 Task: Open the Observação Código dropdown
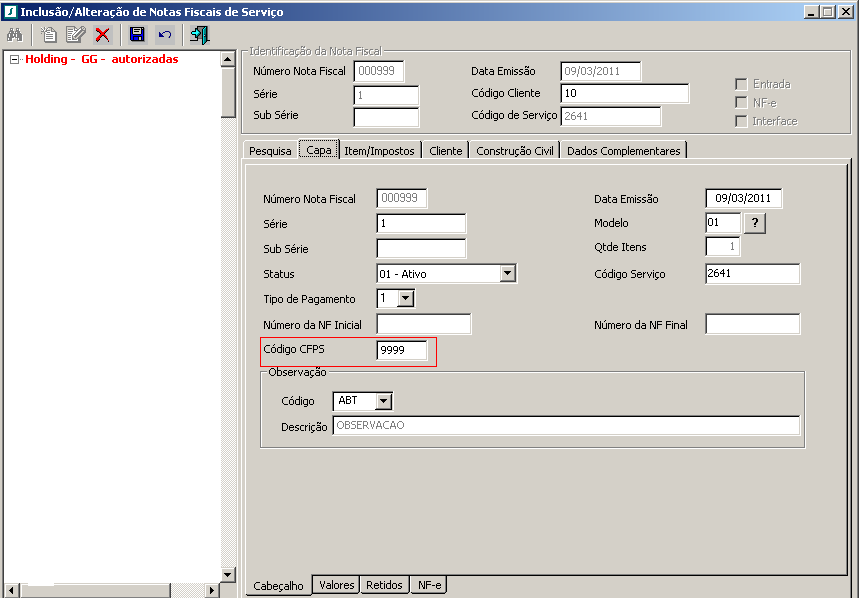pyautogui.click(x=384, y=401)
